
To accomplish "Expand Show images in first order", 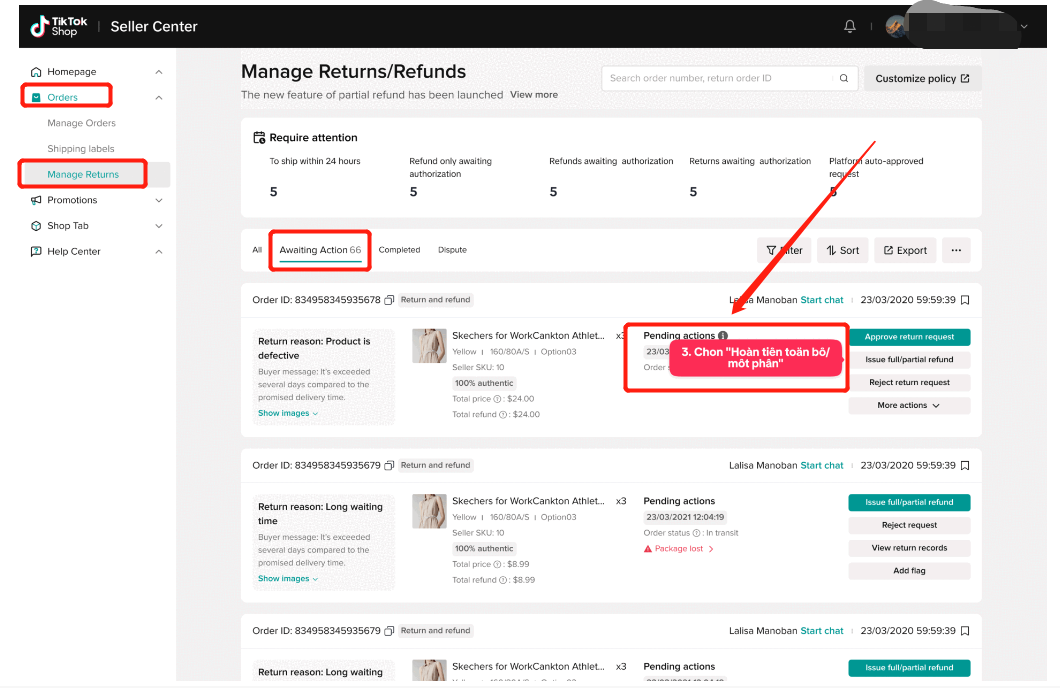I will tap(288, 413).
